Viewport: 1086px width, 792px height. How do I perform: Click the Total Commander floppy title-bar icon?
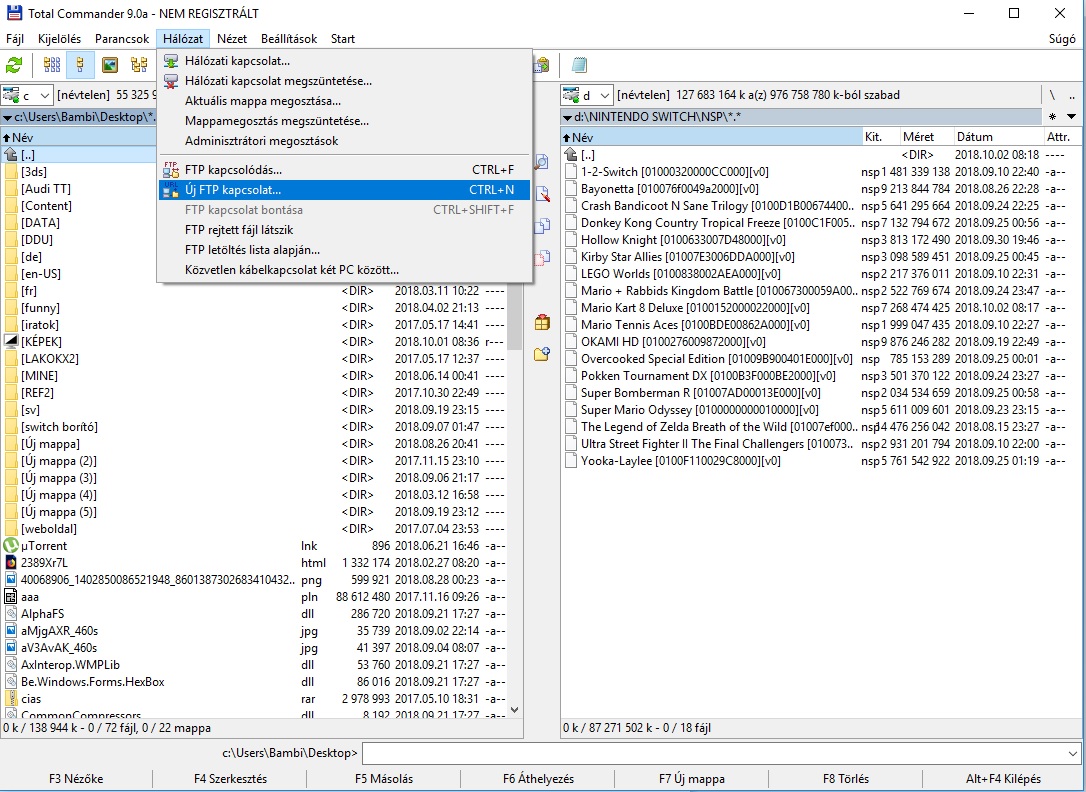click(13, 13)
